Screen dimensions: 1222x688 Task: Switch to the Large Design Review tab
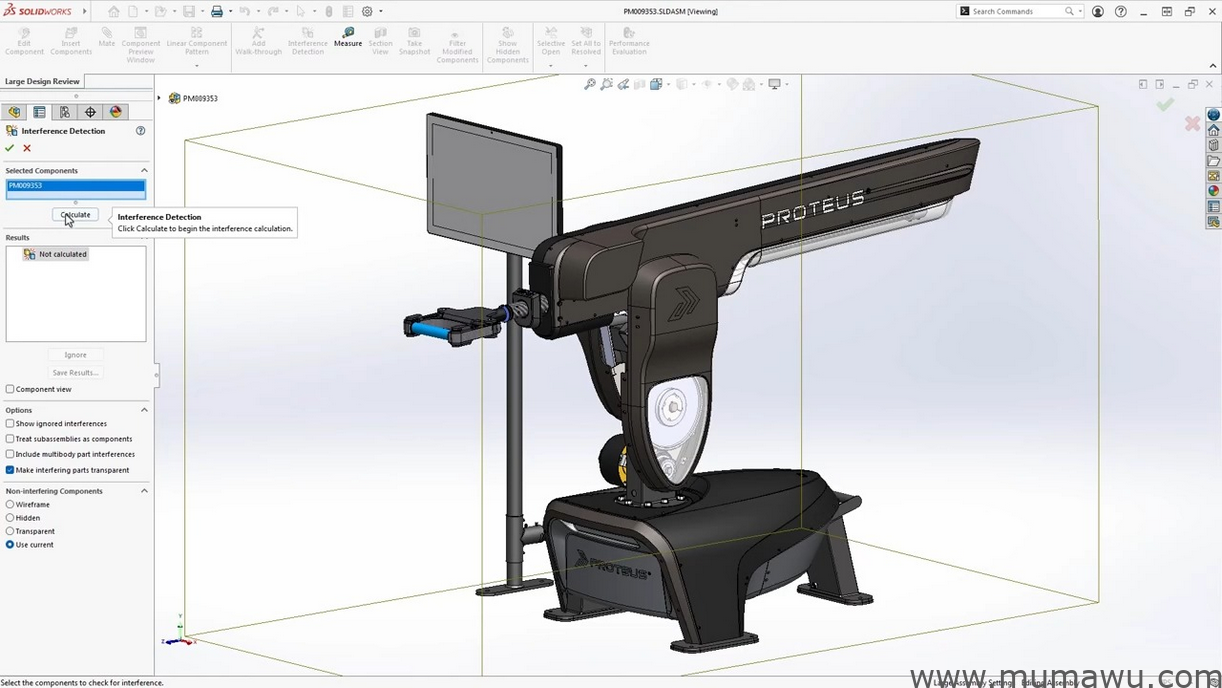[x=42, y=81]
